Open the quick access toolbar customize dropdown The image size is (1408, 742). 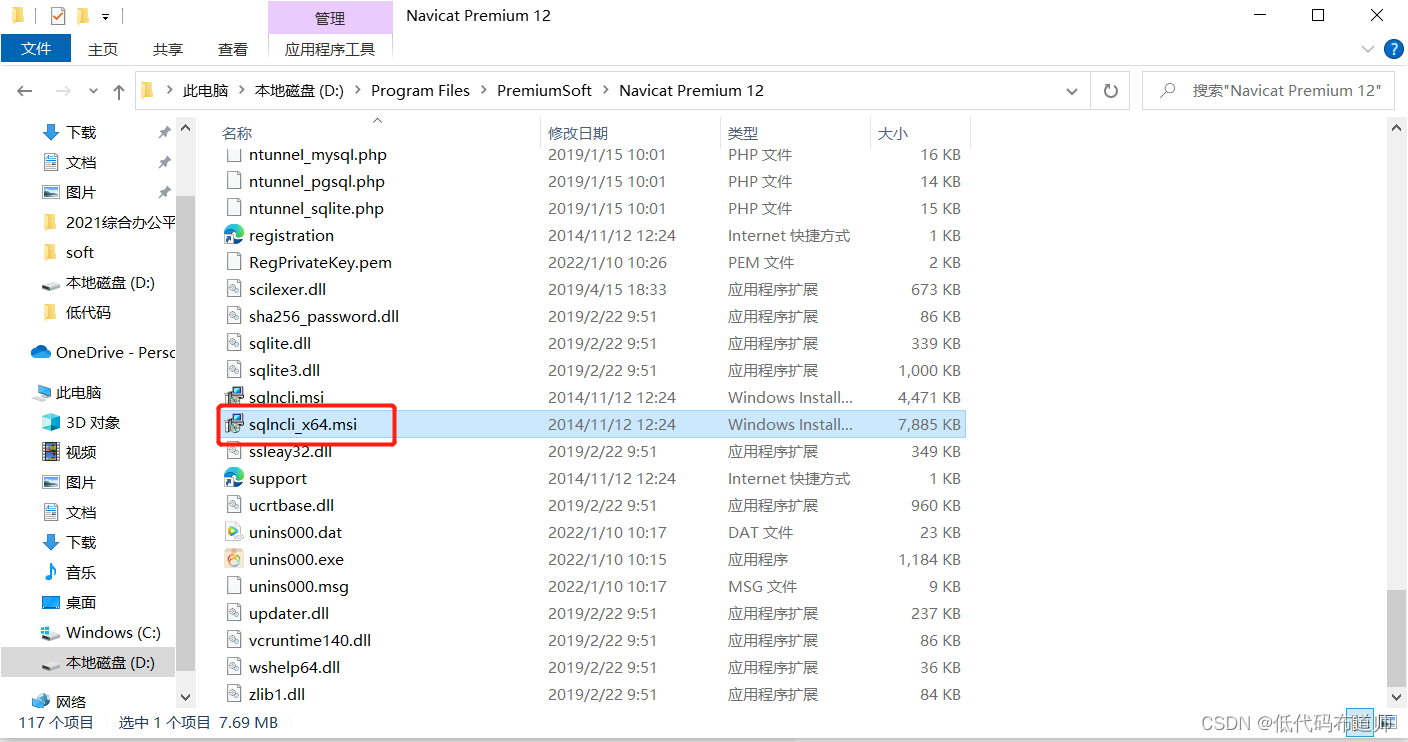click(105, 17)
